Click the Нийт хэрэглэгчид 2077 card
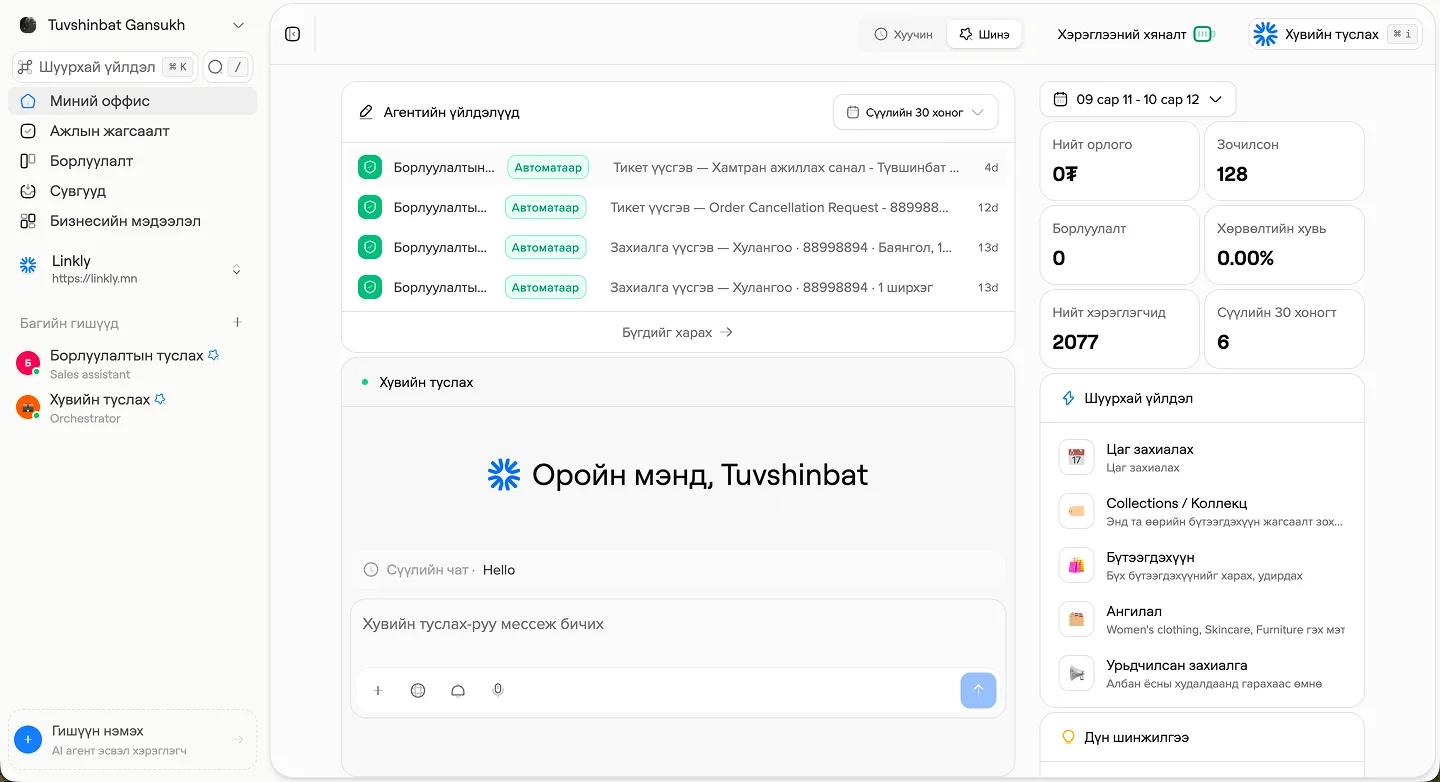Viewport: 1440px width, 782px height. tap(1120, 329)
